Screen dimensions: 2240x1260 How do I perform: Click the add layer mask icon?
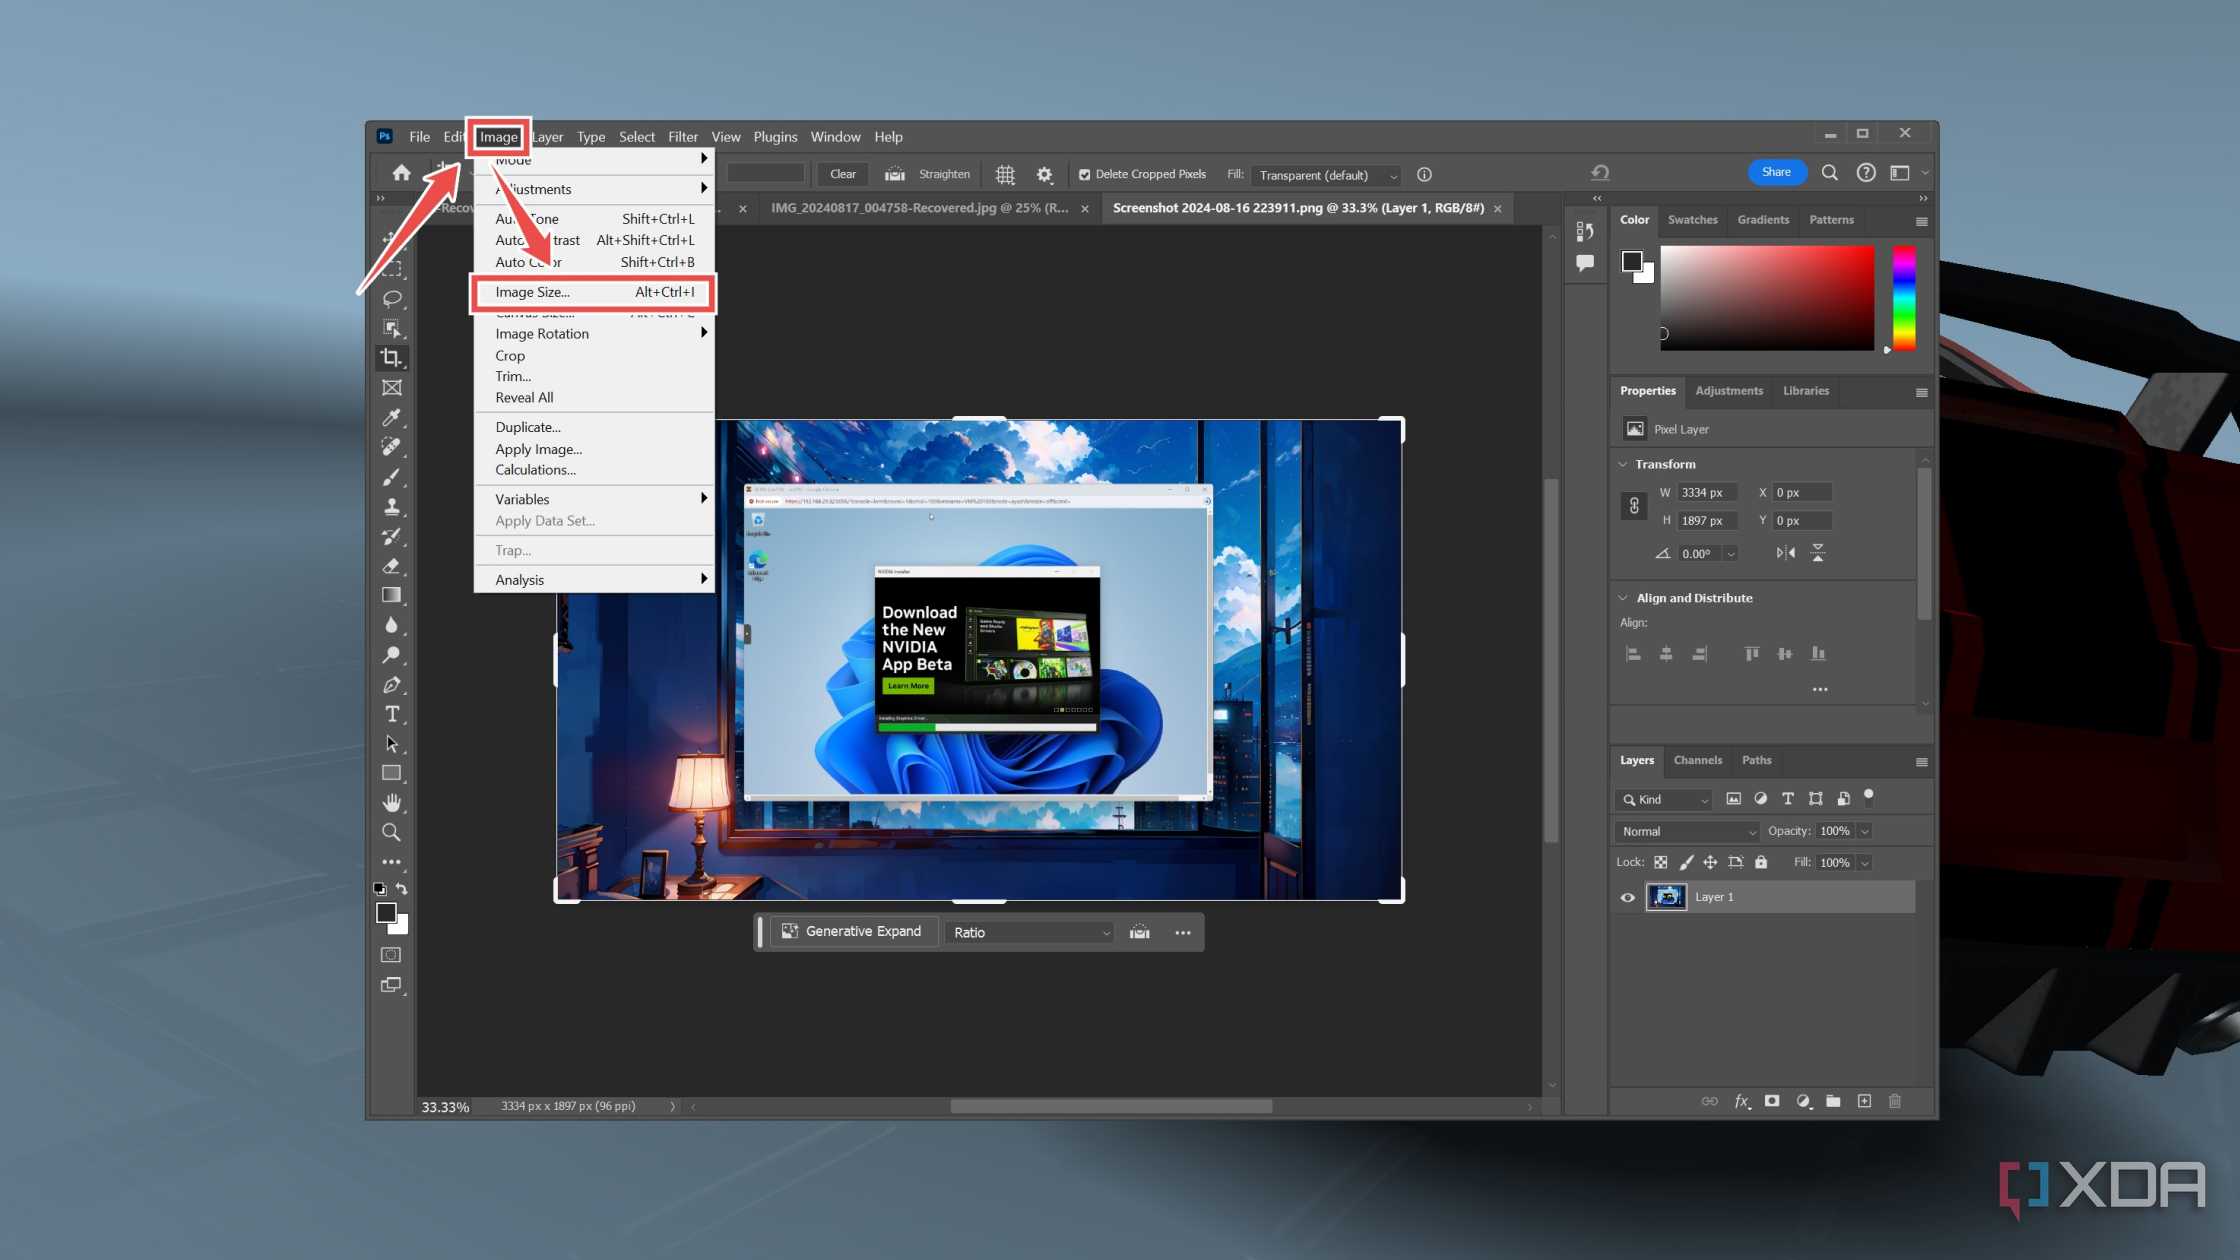pos(1772,1101)
